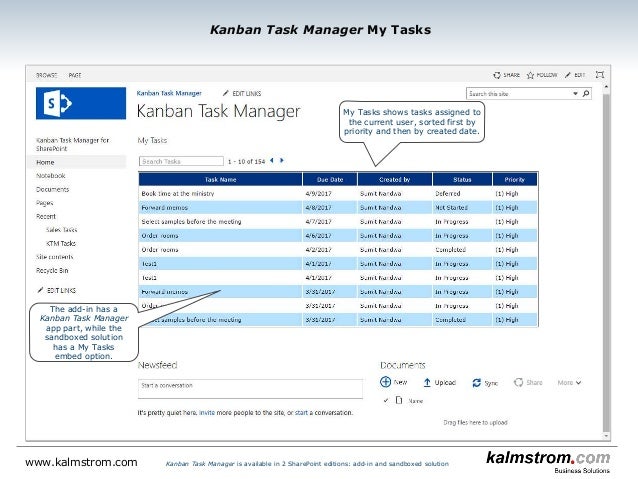Click the Sync icon in Documents
This screenshot has width=638, height=479.
pos(476,383)
